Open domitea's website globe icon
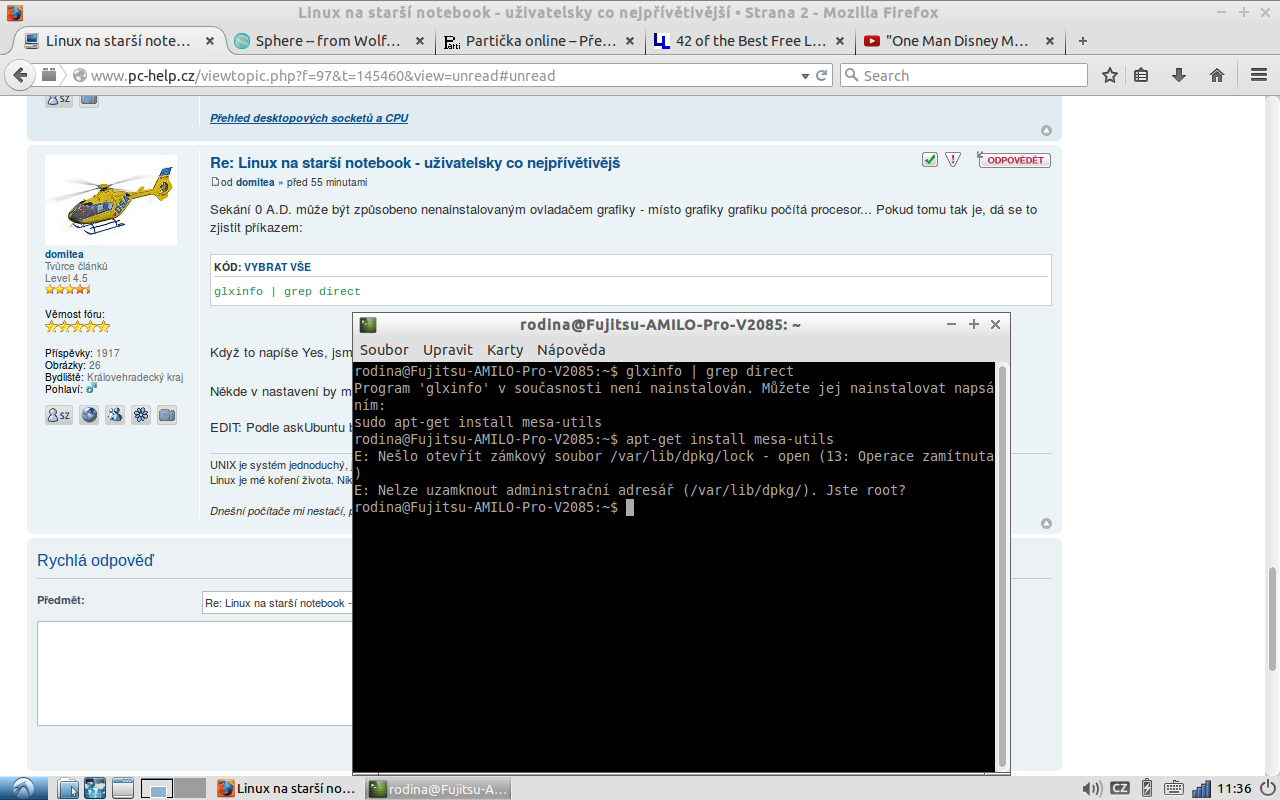Screen dimensions: 1280x800 [x=89, y=415]
